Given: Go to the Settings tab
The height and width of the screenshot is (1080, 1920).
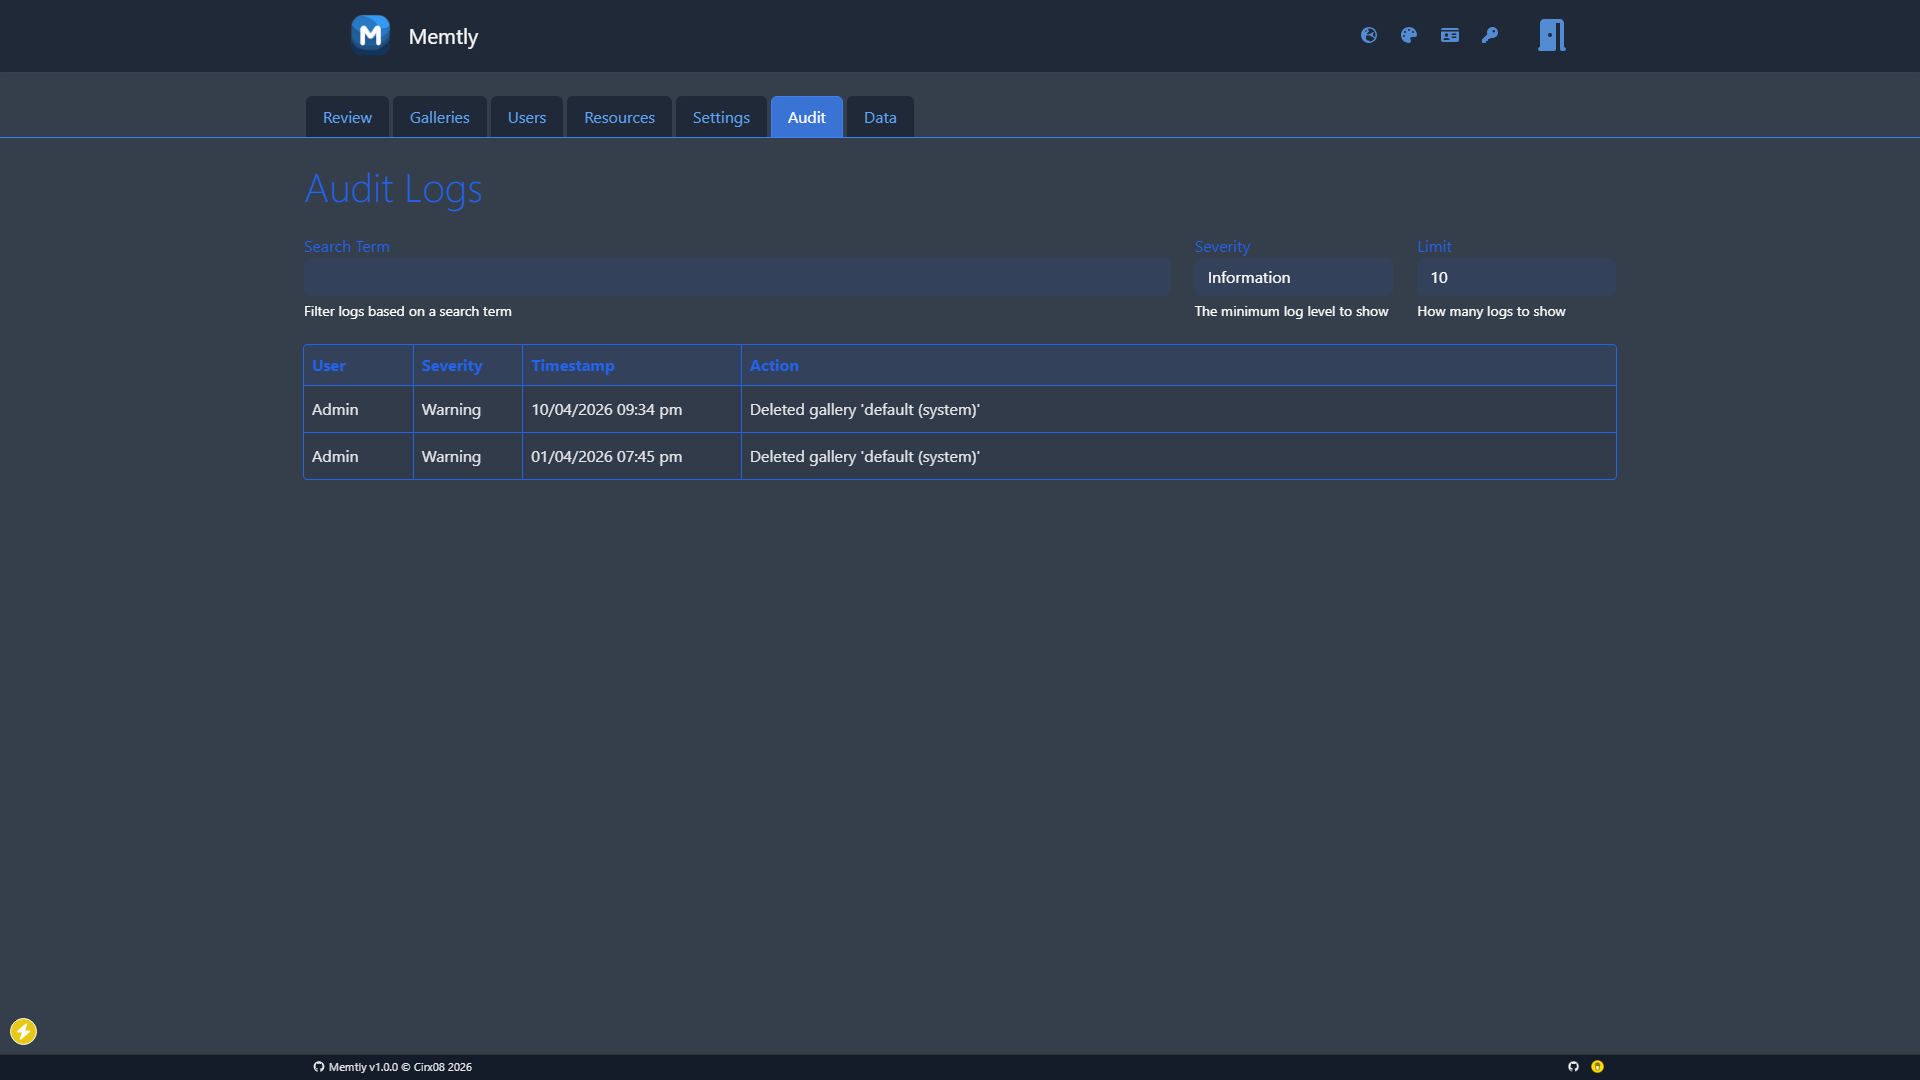Looking at the screenshot, I should (x=721, y=117).
